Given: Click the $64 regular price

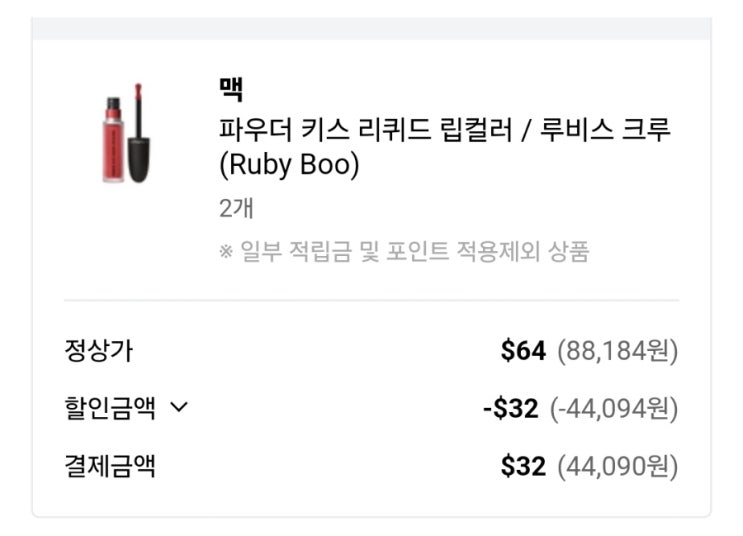Looking at the screenshot, I should [523, 351].
